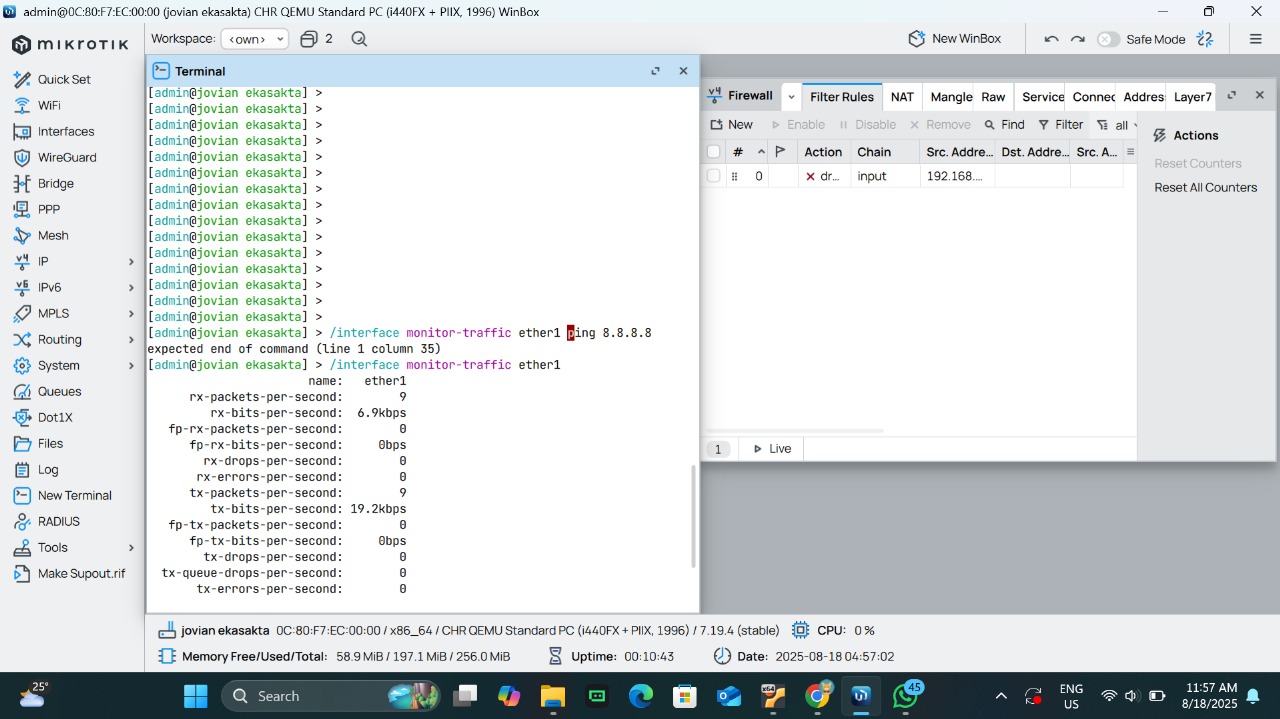Open the Firewall title dropdown arrow
Image resolution: width=1280 pixels, height=719 pixels.
(791, 97)
